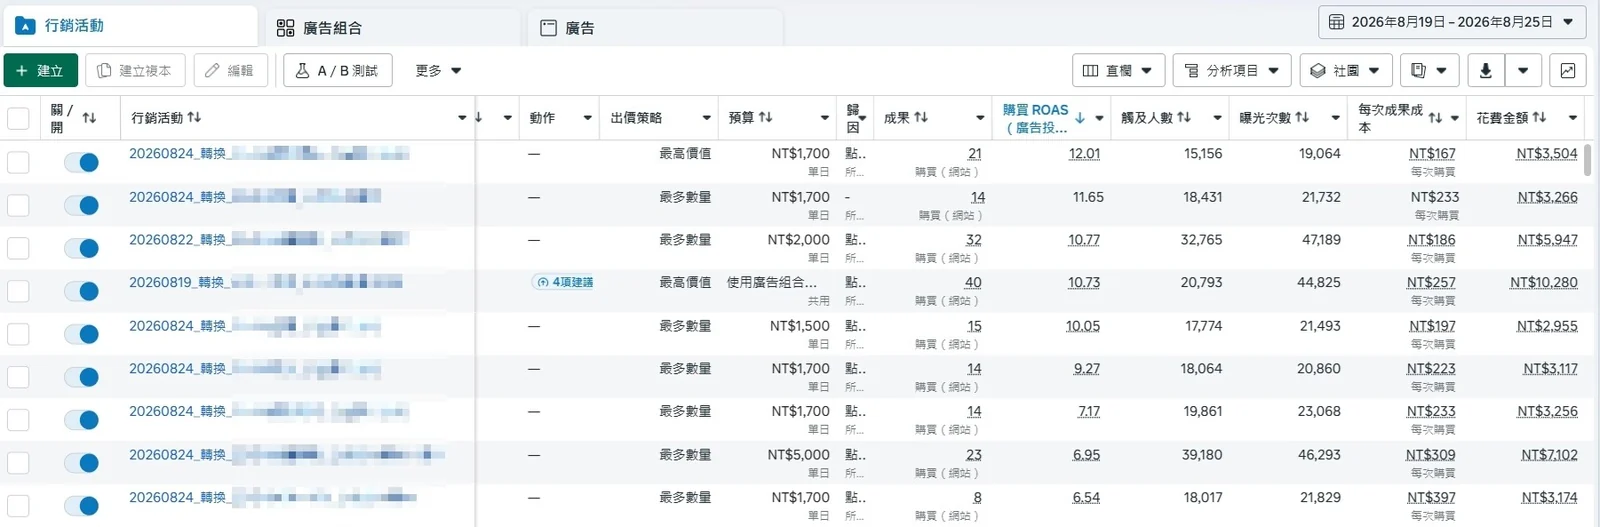1600x527 pixels.
Task: Open the 預算 column menu arrow
Action: pyautogui.click(x=824, y=118)
